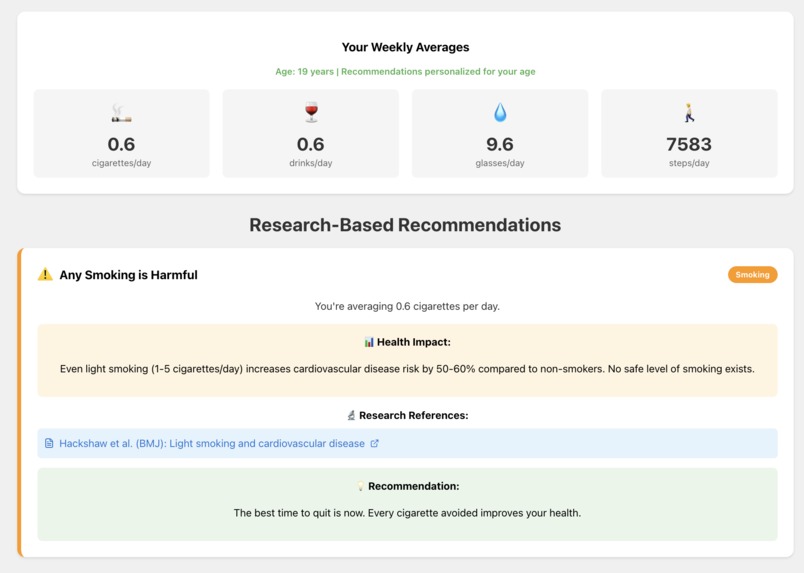
Task: Click the bar chart icon next to Health Impact
Action: click(x=369, y=342)
